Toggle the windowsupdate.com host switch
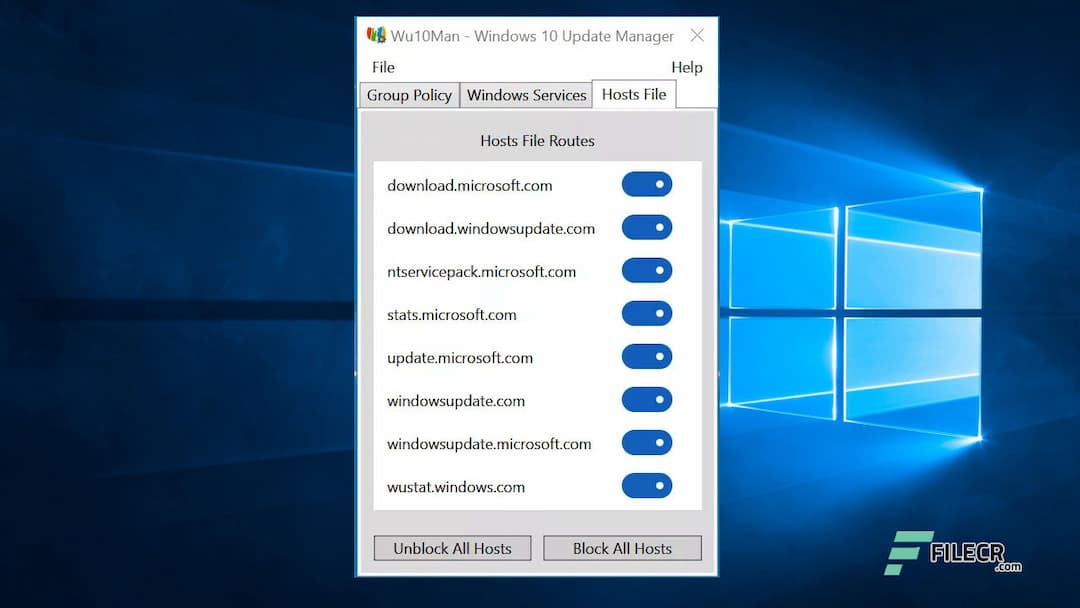The height and width of the screenshot is (608, 1080). pos(646,399)
